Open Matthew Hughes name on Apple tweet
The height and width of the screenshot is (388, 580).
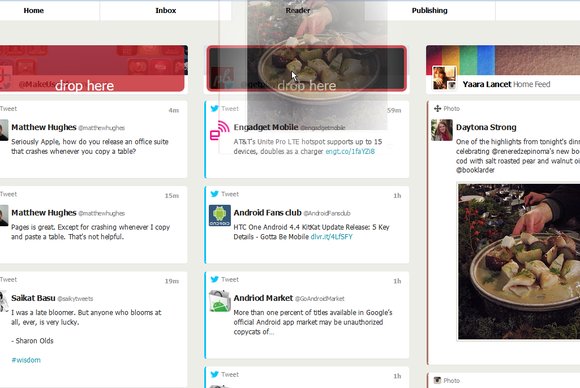point(44,127)
